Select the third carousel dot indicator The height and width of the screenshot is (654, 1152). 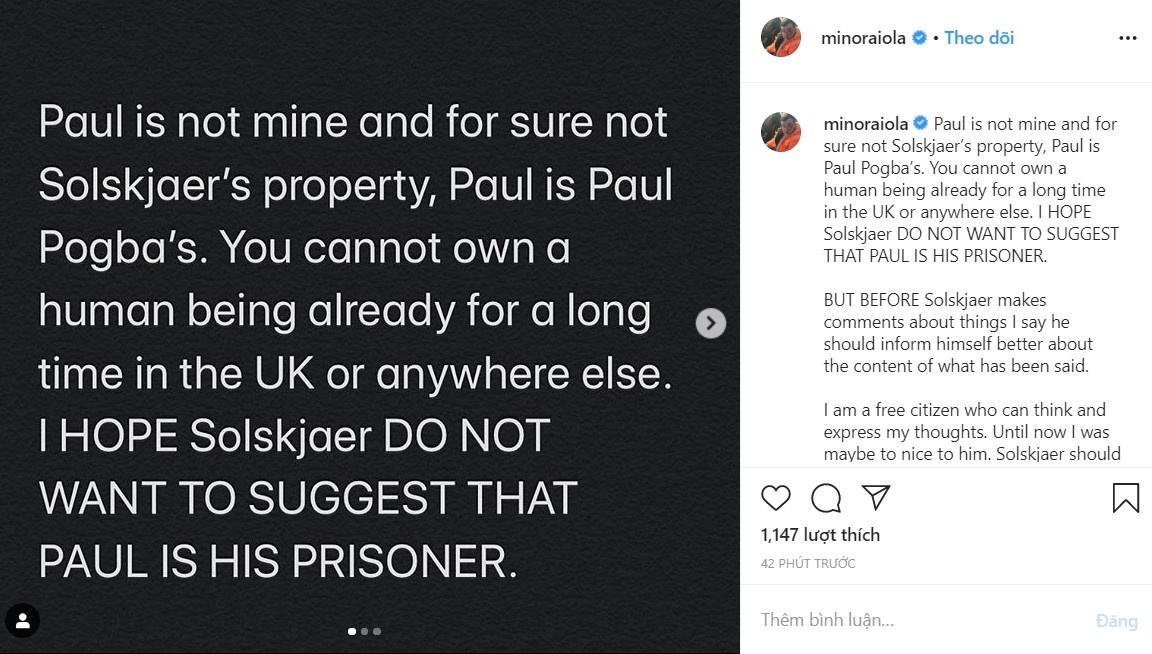pyautogui.click(x=377, y=631)
